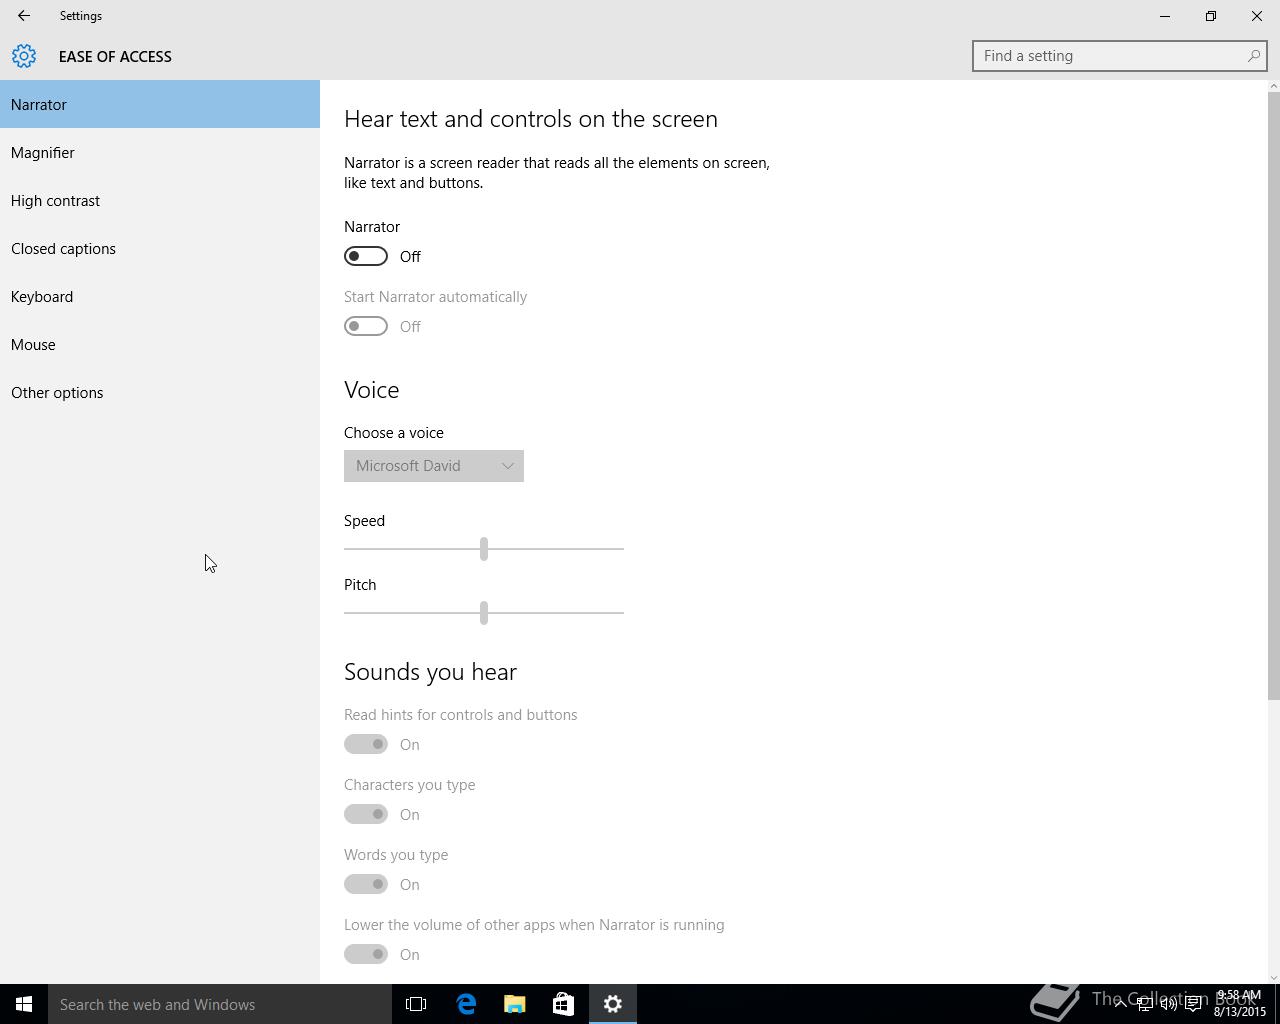The height and width of the screenshot is (1024, 1280).
Task: Click Search the web and Windows box
Action: point(220,1004)
